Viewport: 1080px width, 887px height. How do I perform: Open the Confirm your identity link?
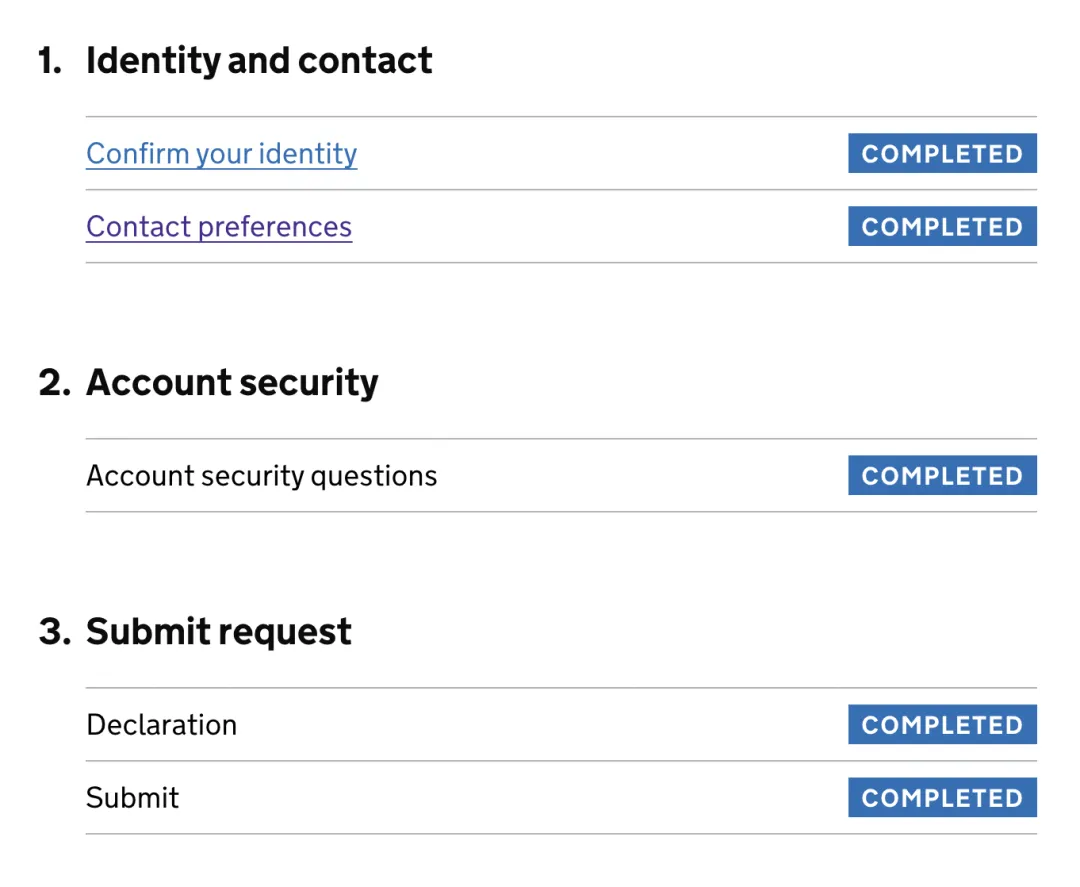(221, 154)
